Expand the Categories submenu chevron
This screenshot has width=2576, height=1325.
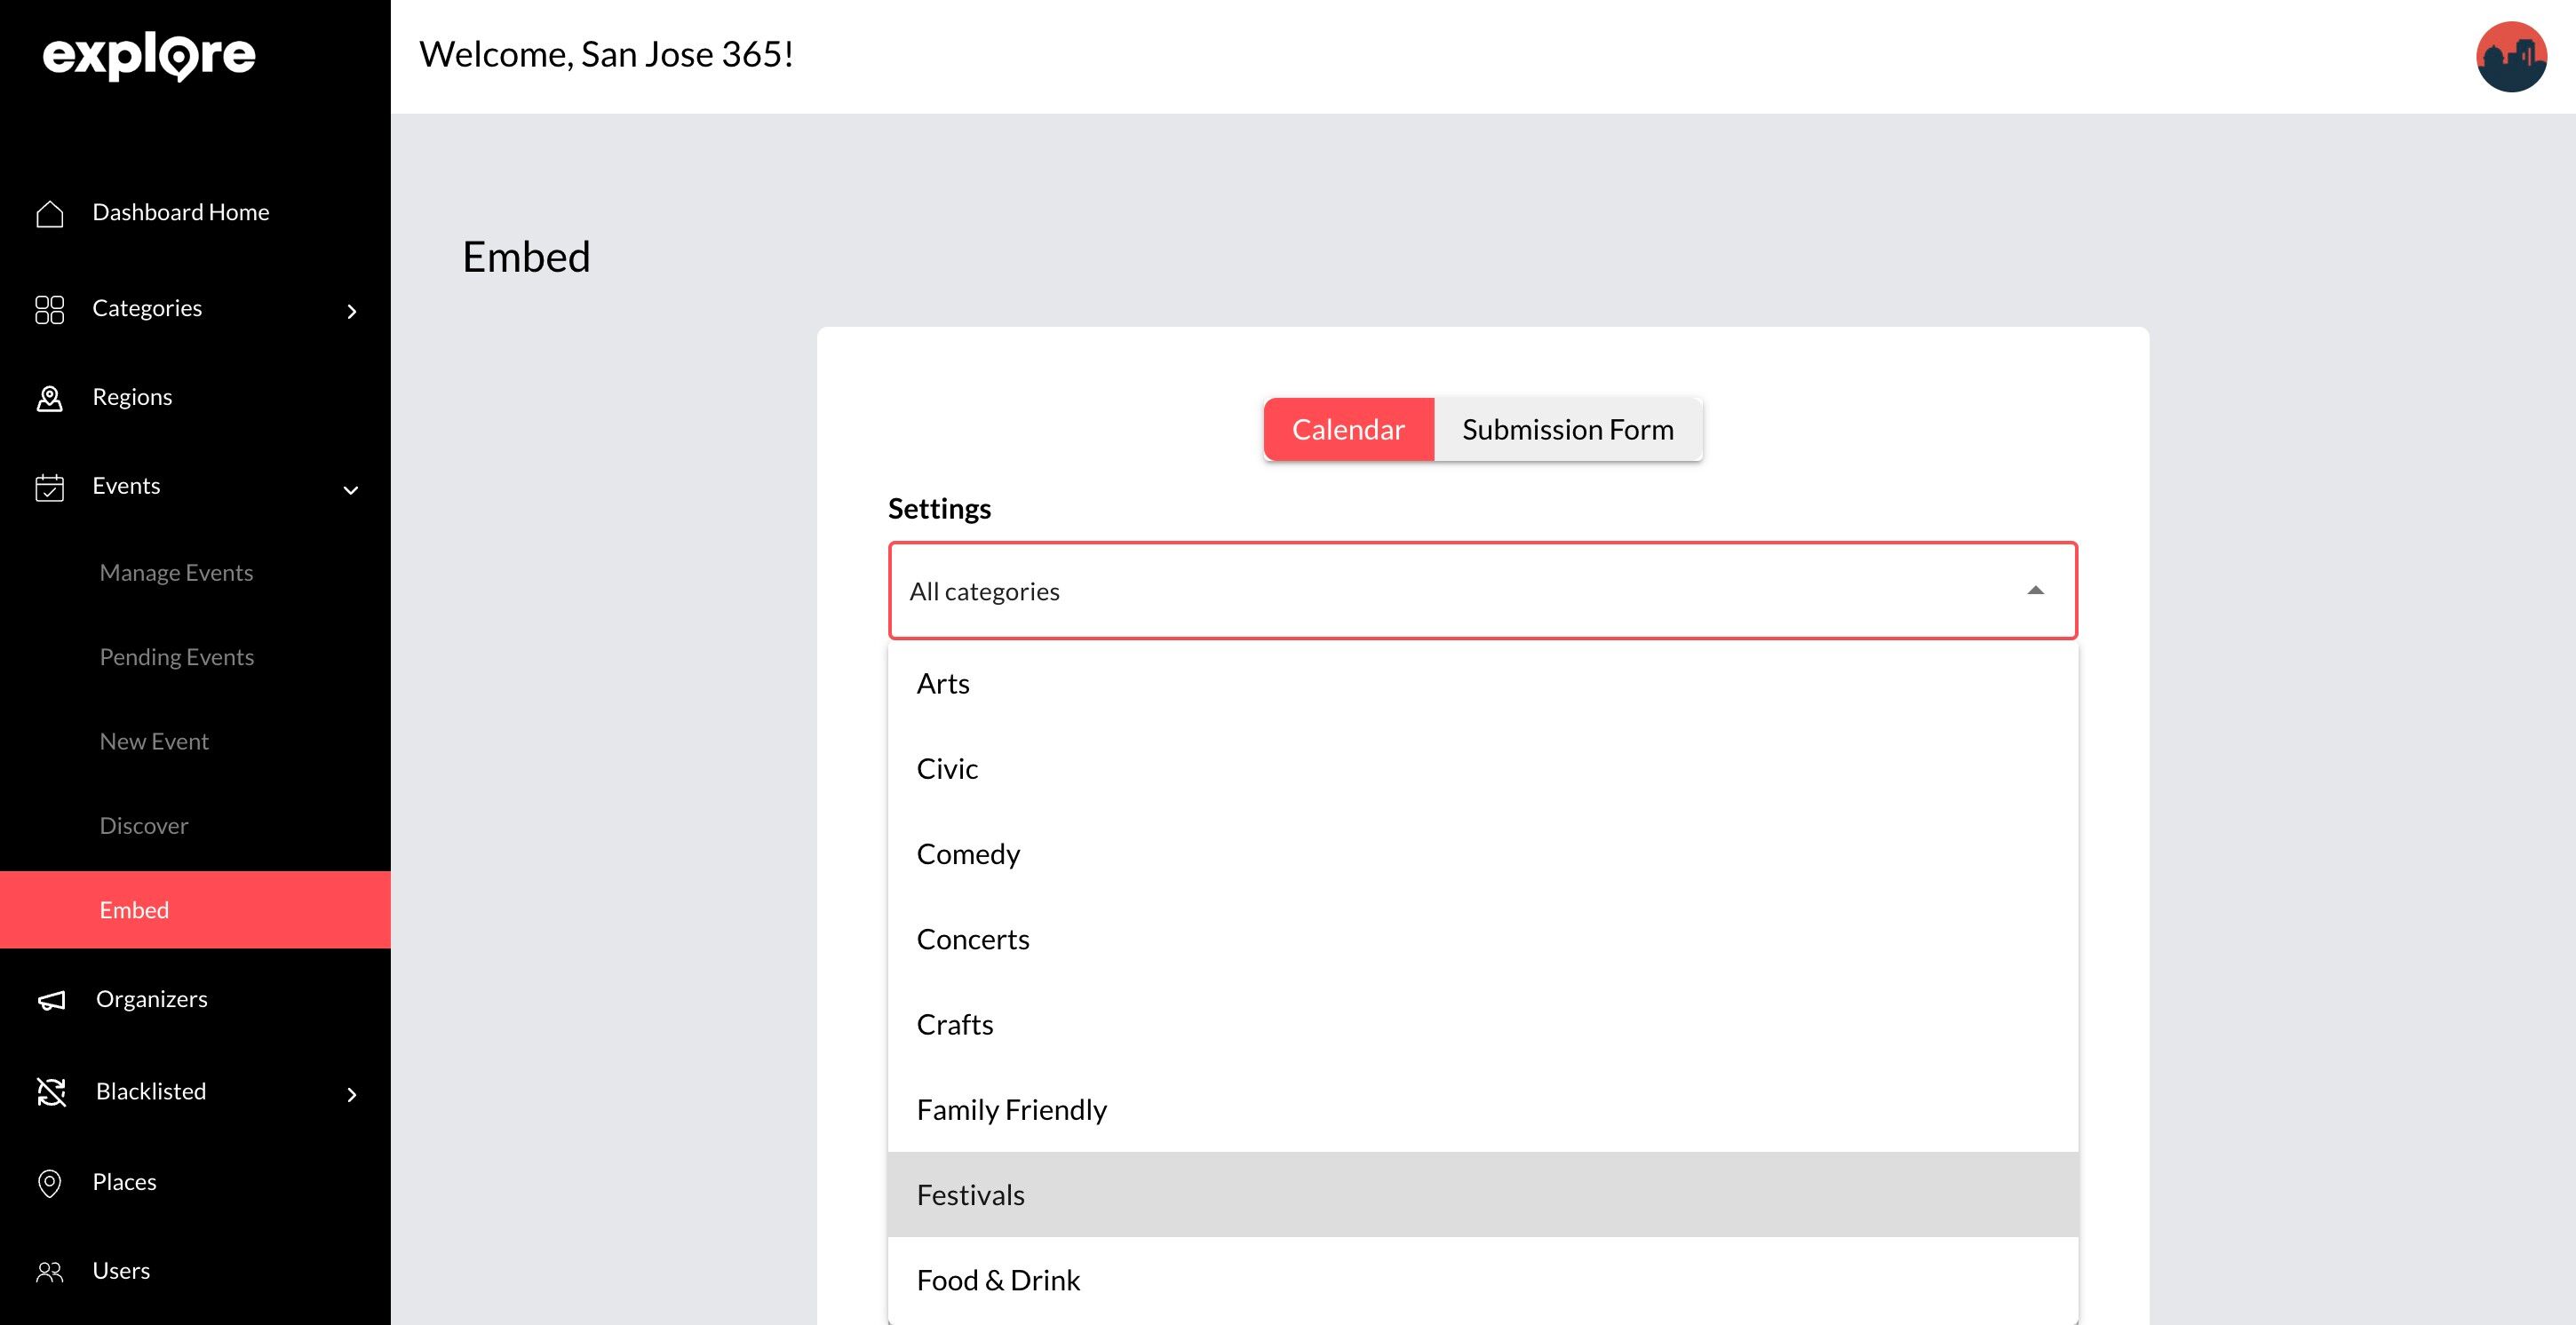tap(351, 312)
